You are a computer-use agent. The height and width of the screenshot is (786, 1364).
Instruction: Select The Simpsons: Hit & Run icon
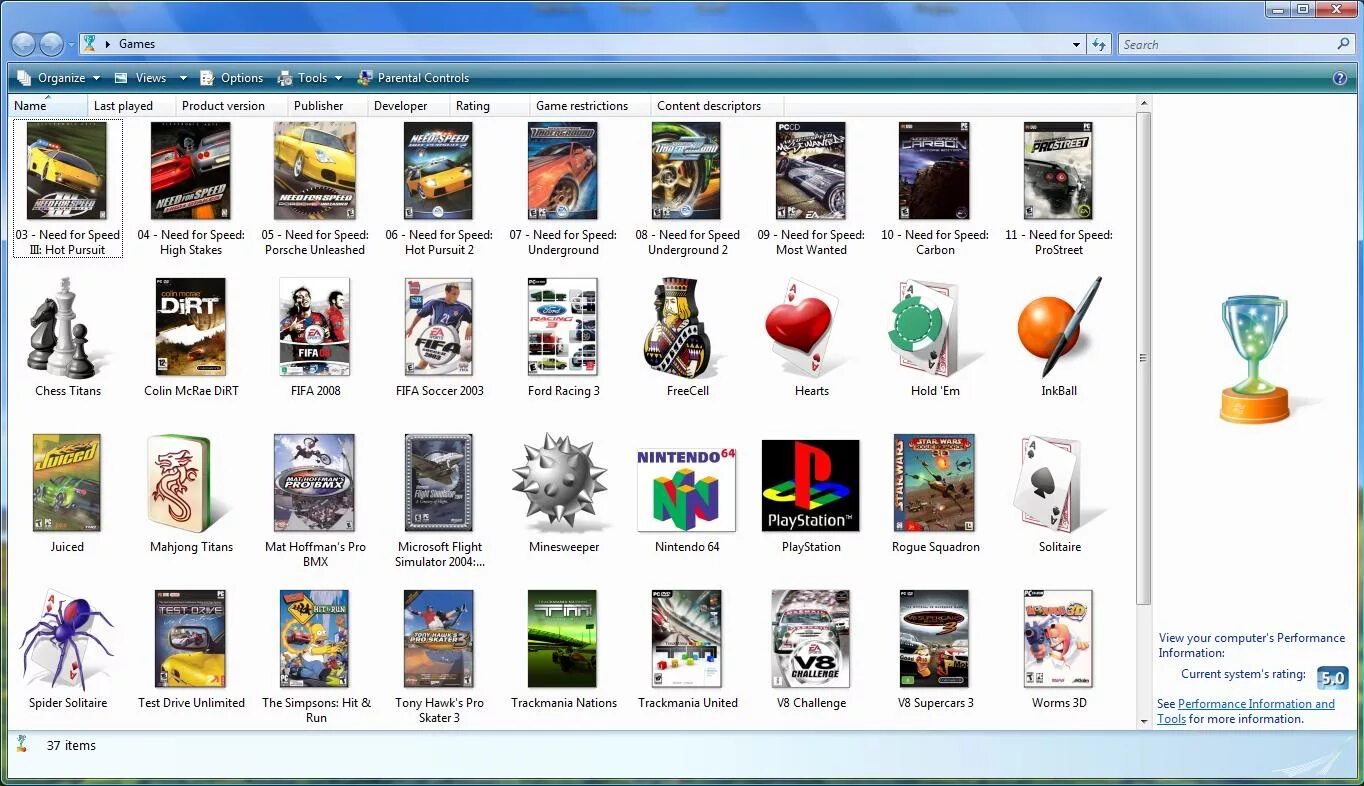(x=315, y=639)
